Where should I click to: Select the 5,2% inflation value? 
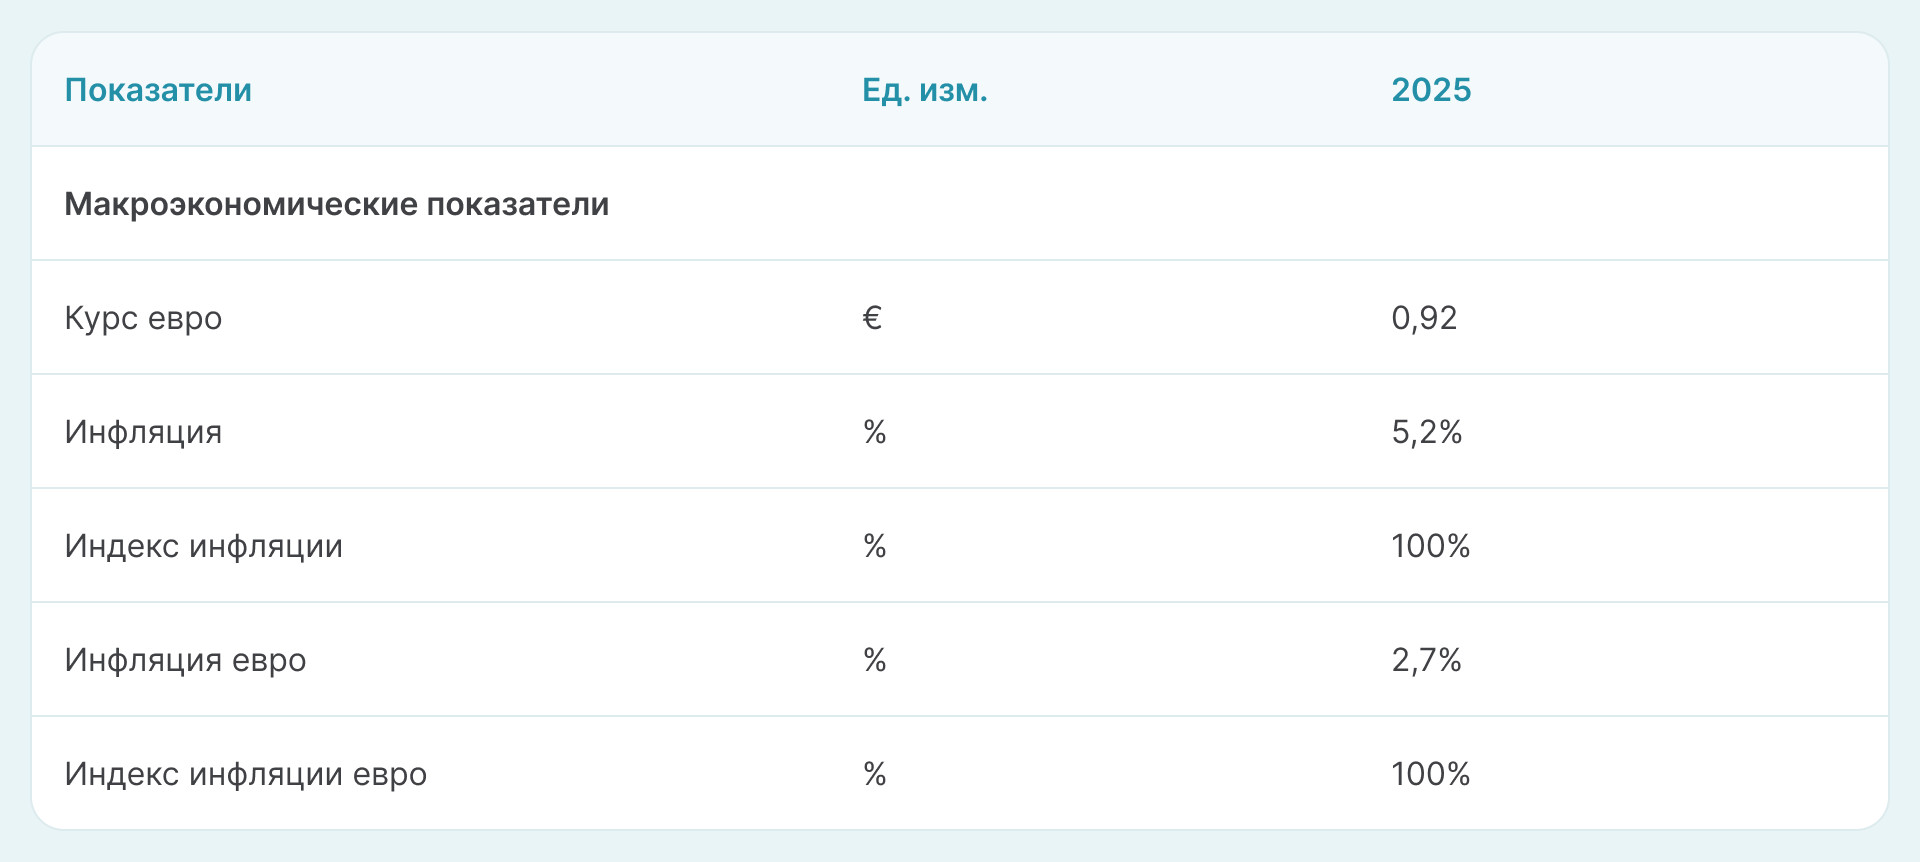[x=1426, y=432]
